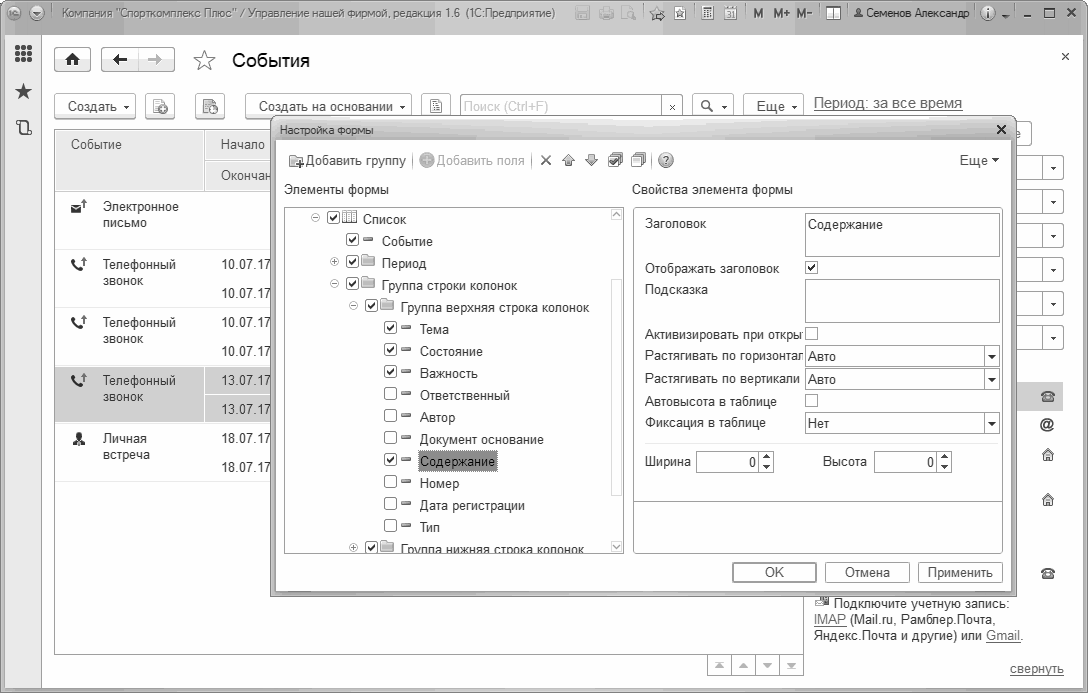Enable the Ответственный checkbox
The width and height of the screenshot is (1088, 693).
tap(391, 395)
